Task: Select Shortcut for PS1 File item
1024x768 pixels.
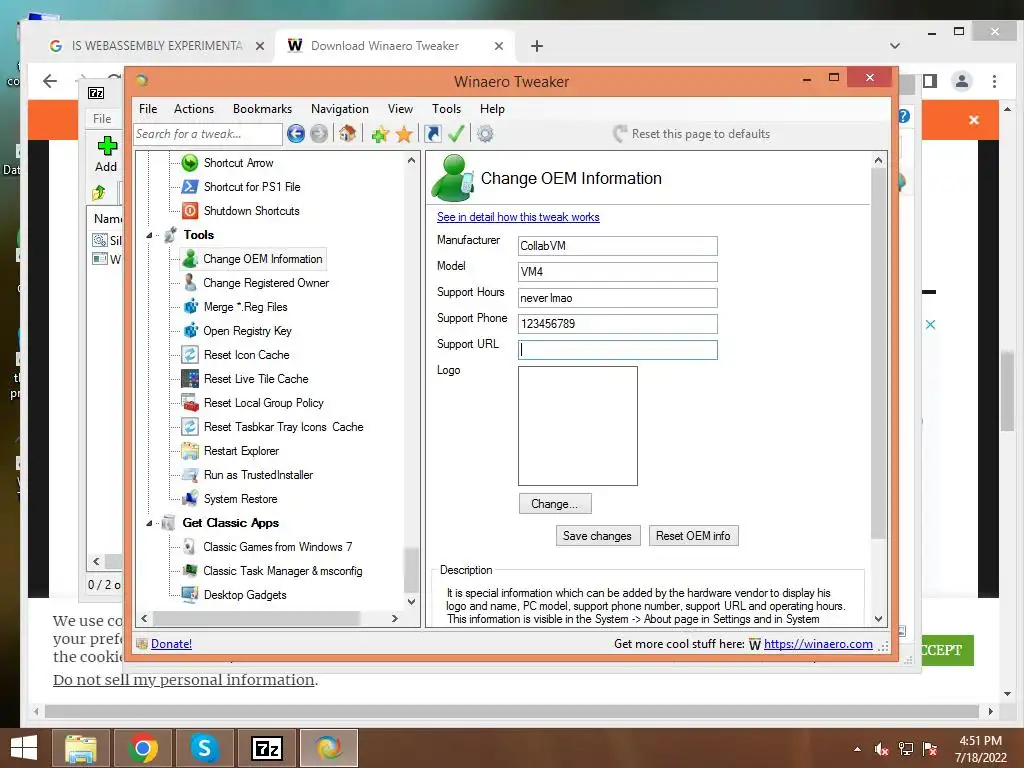Action: (252, 187)
